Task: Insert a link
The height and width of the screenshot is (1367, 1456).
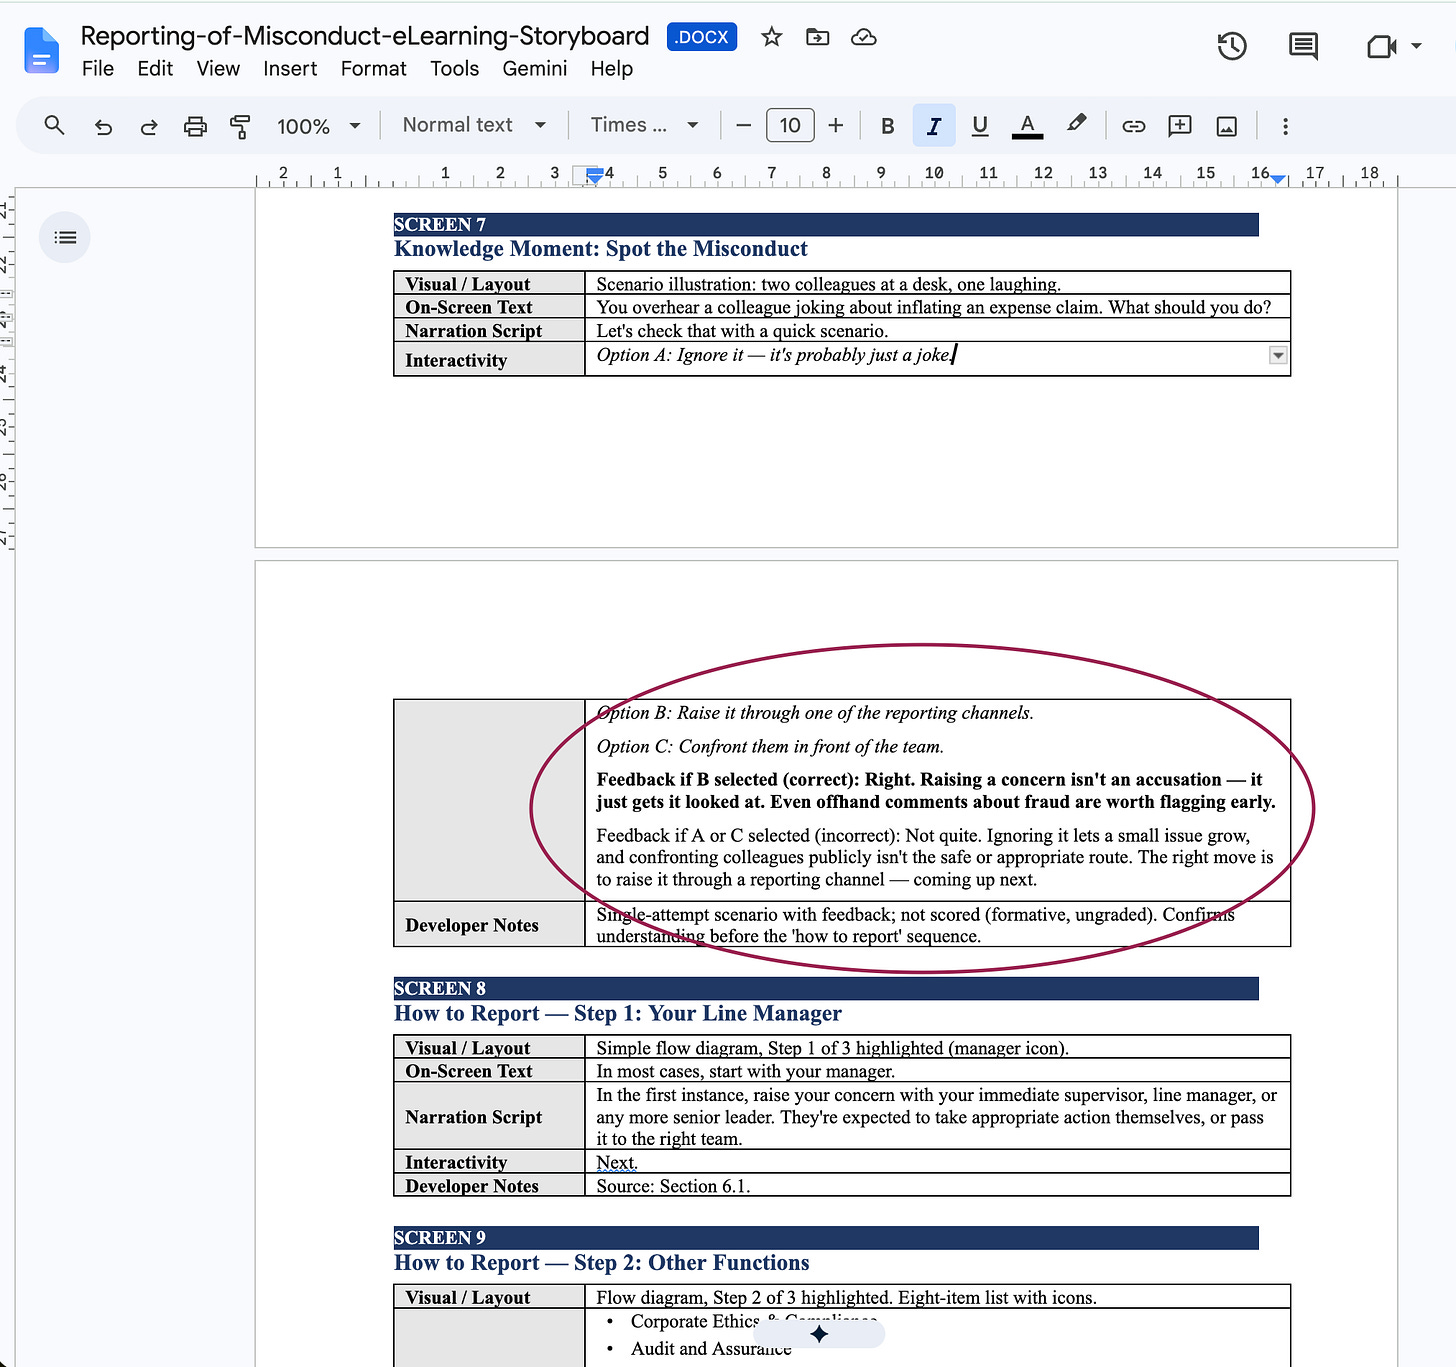Action: (x=1133, y=126)
